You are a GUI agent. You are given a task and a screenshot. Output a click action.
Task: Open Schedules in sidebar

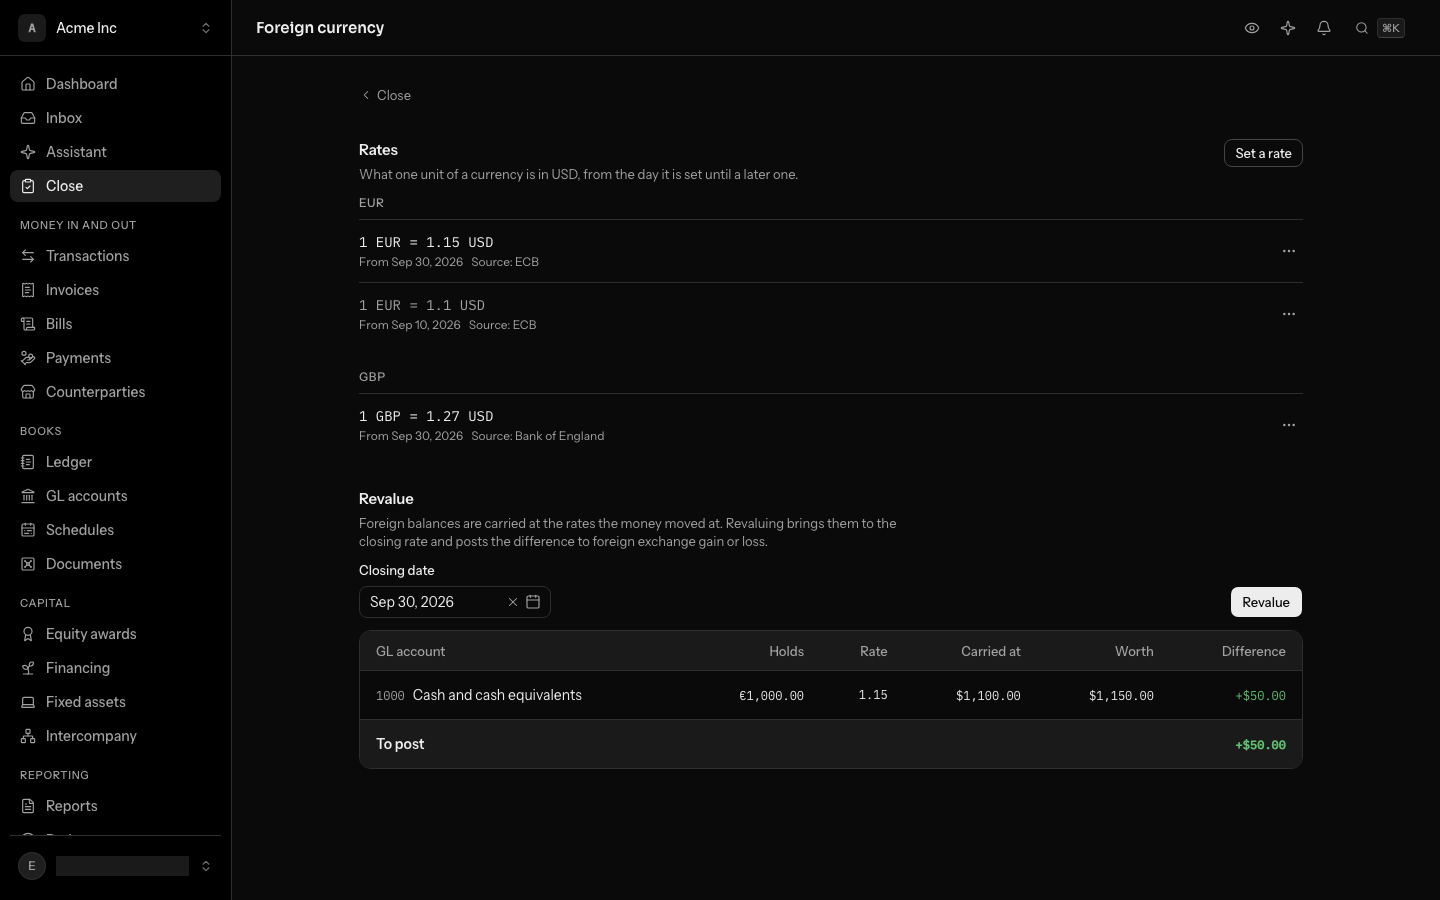click(115, 530)
